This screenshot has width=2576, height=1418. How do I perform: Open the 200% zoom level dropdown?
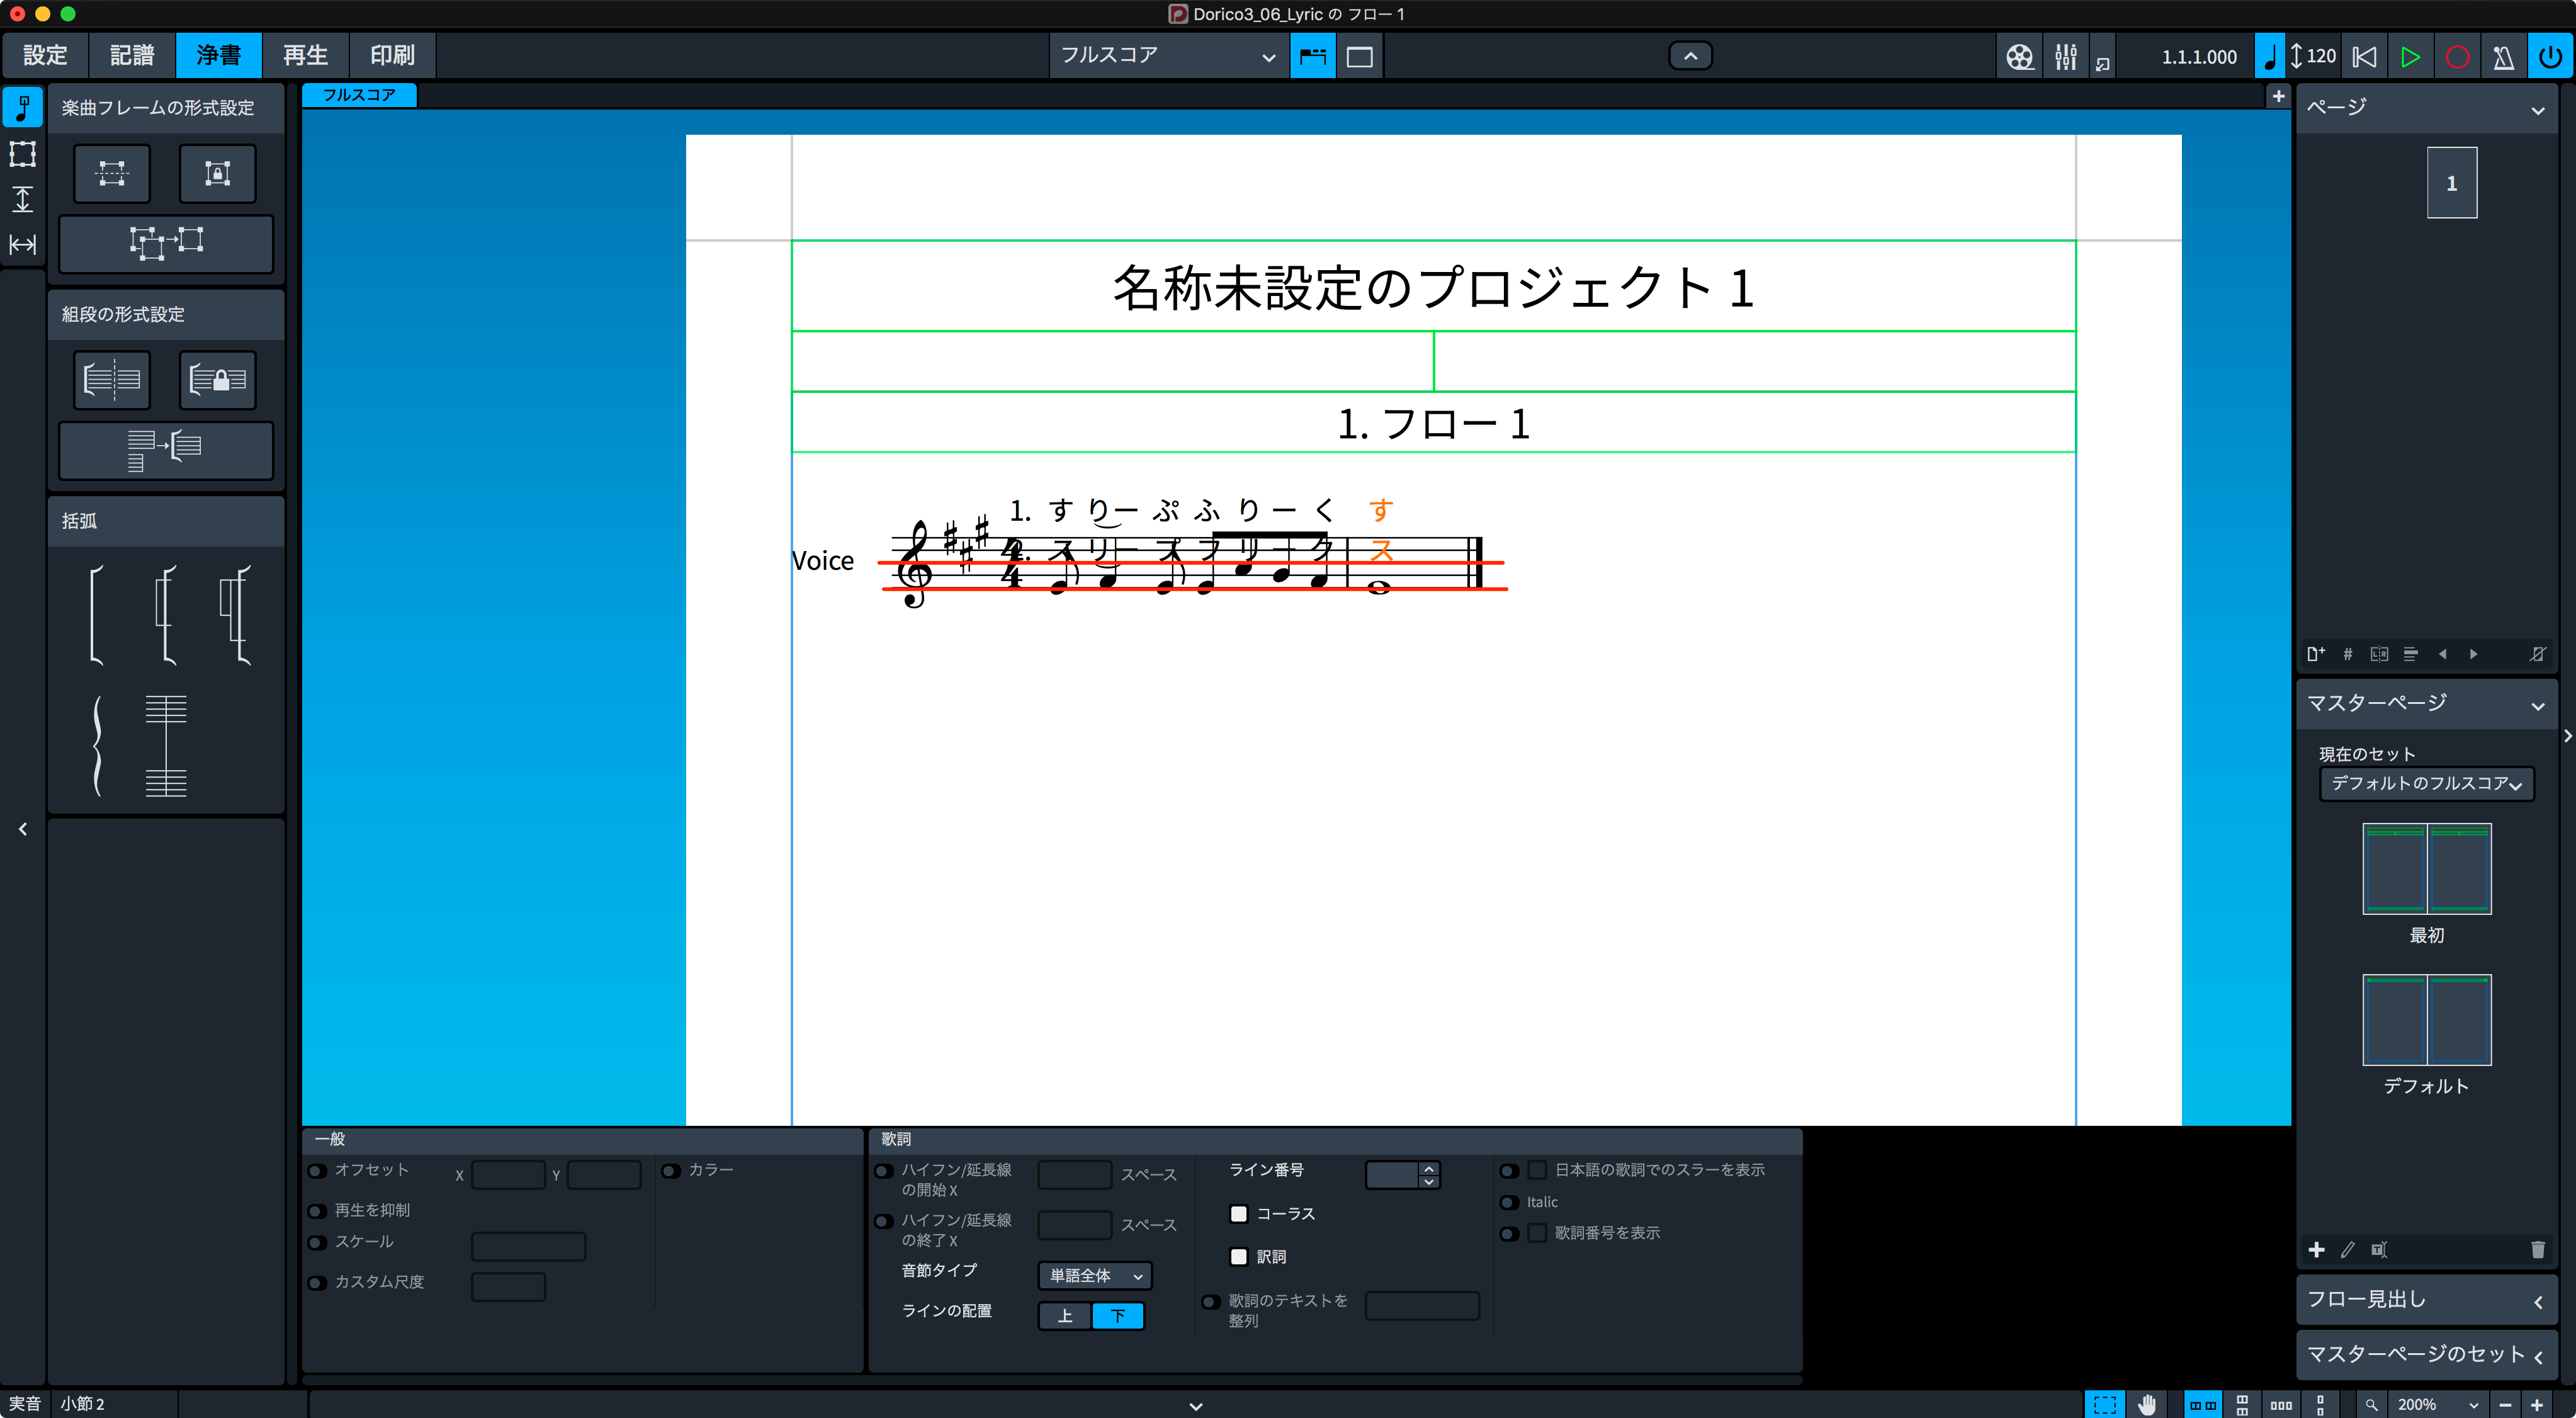click(x=2438, y=1404)
